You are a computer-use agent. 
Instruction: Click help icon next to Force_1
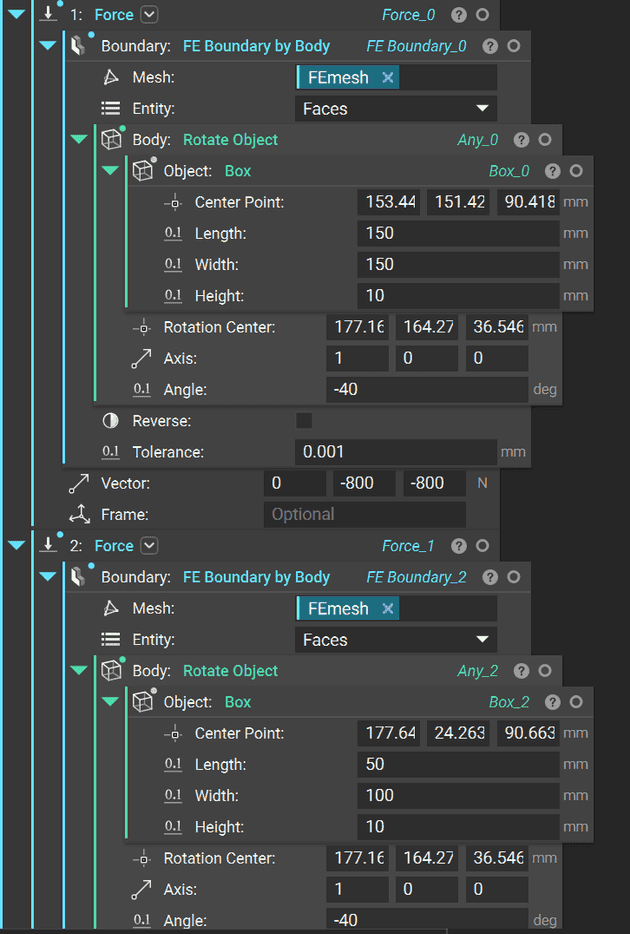(x=458, y=546)
